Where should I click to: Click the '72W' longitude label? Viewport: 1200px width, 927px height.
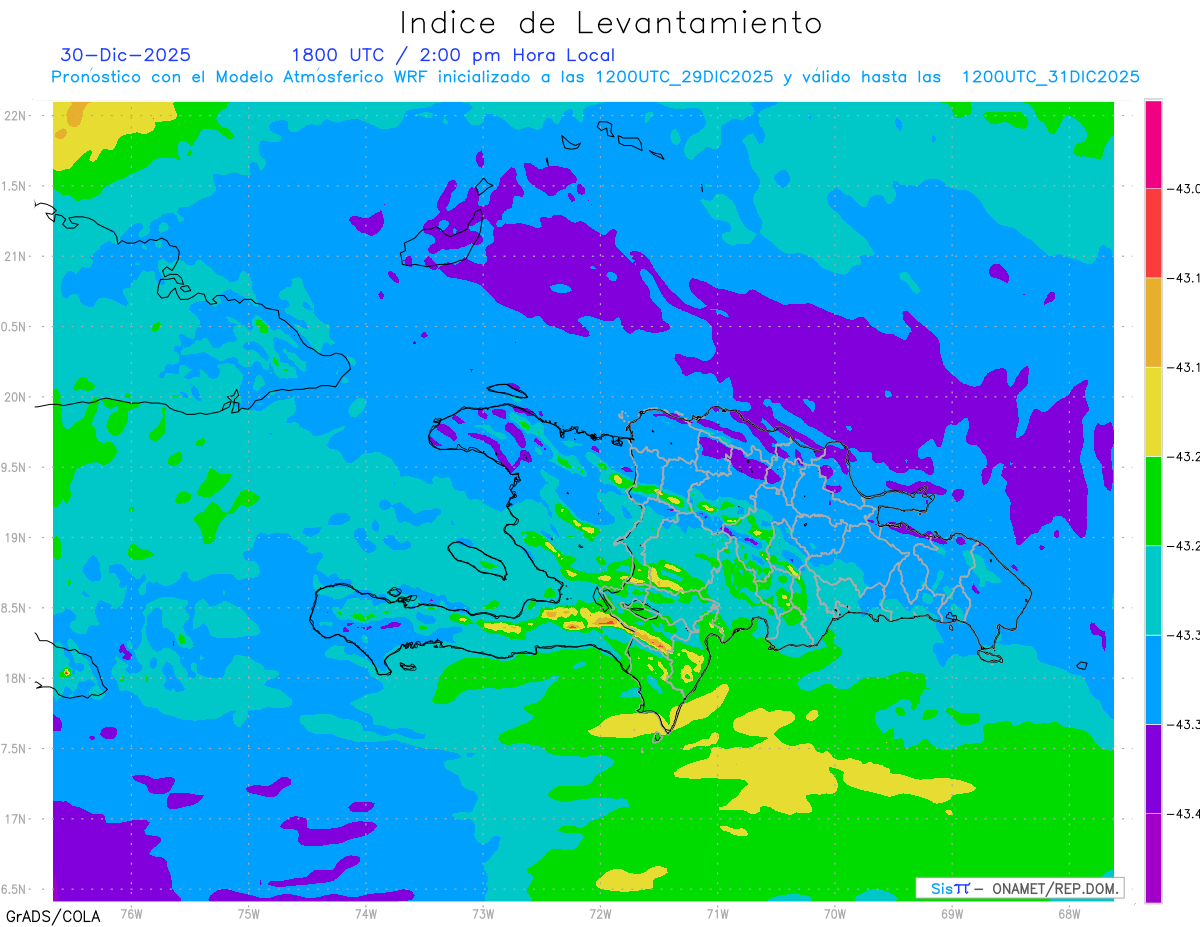(600, 913)
